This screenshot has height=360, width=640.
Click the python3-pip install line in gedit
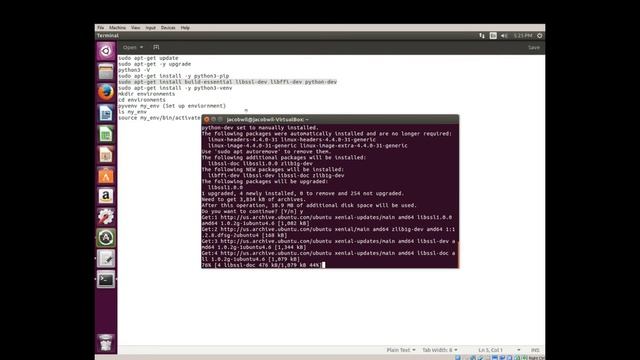coord(173,76)
